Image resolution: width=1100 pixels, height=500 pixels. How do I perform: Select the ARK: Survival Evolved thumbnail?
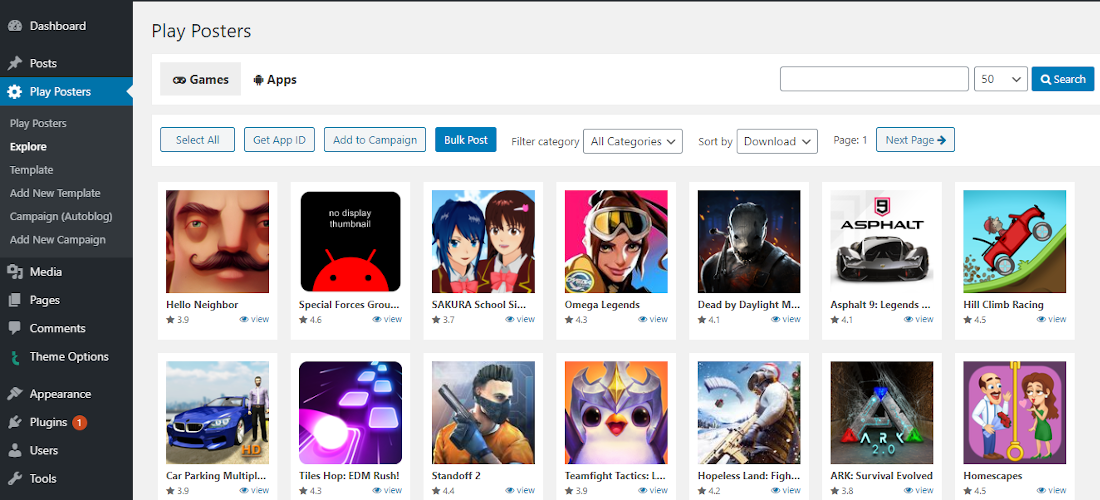click(882, 412)
